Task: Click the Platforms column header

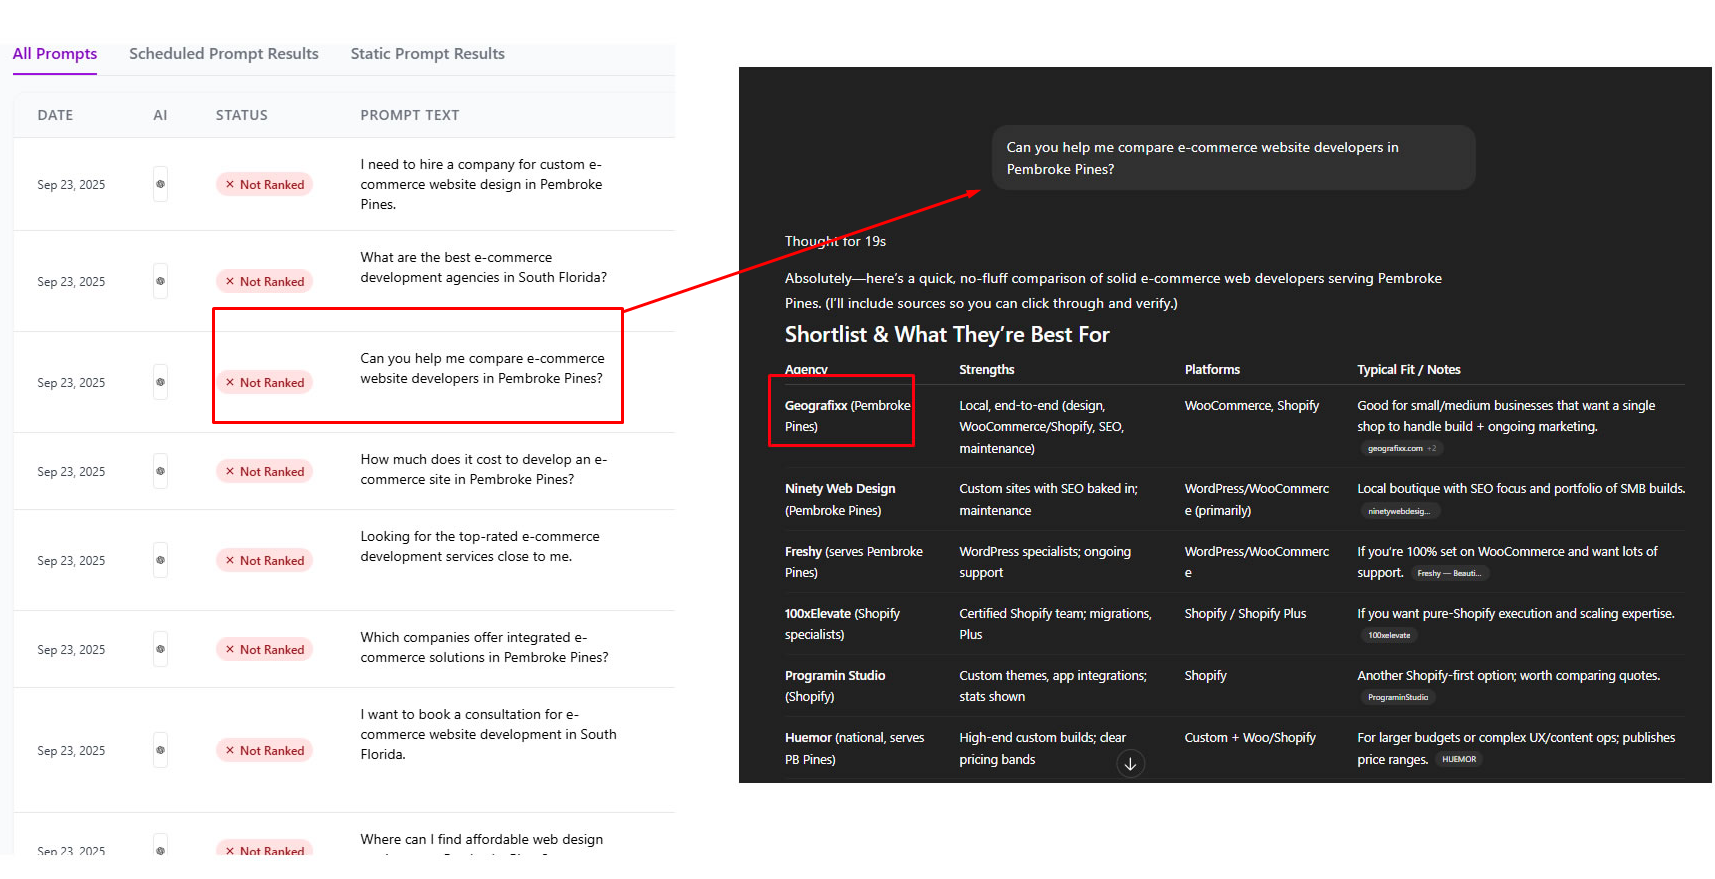Action: [x=1212, y=369]
